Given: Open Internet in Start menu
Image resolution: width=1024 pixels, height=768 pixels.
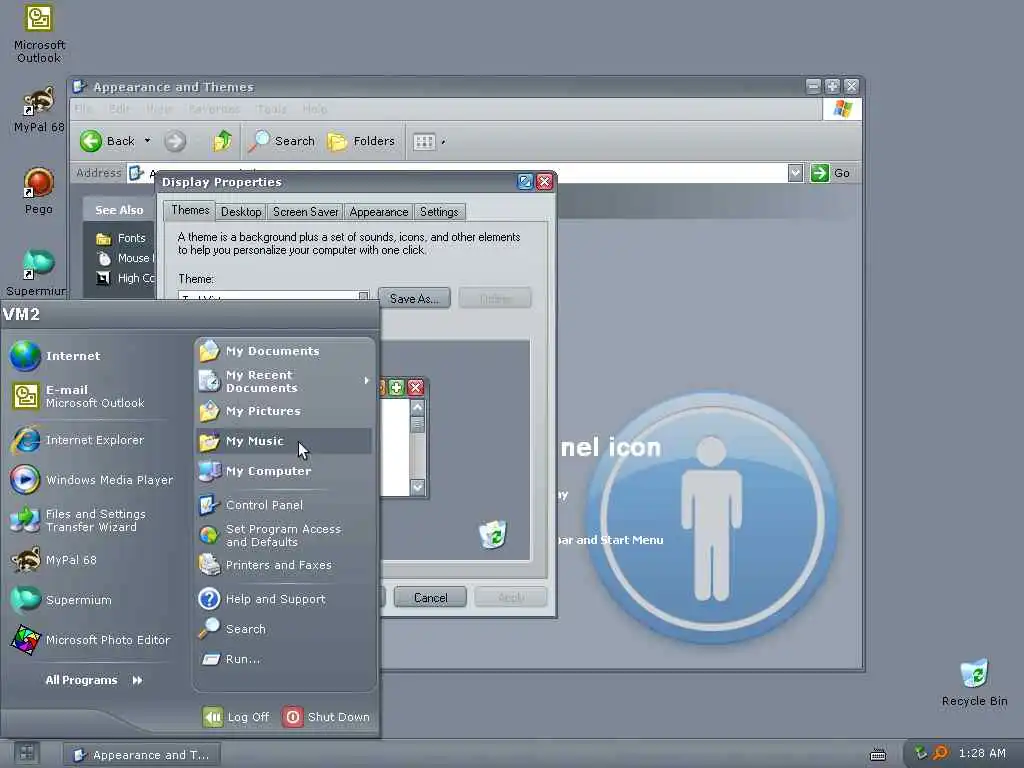Looking at the screenshot, I should 56,356.
